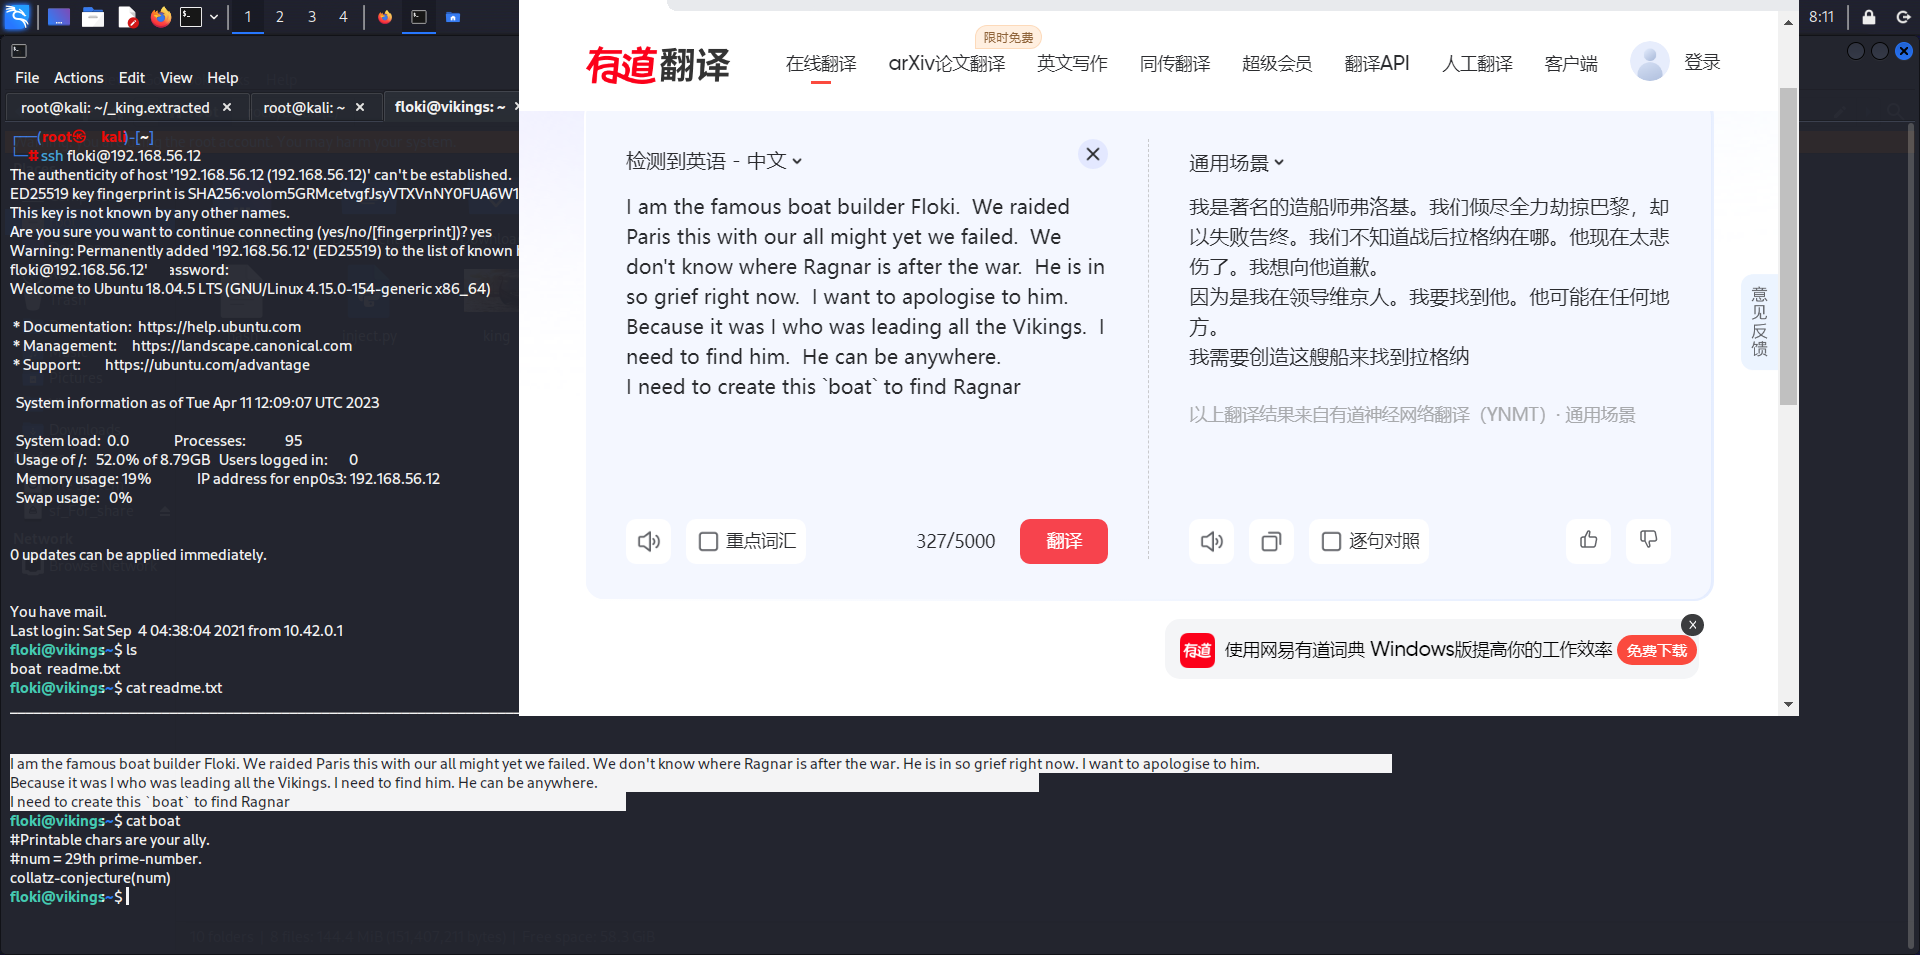This screenshot has height=955, width=1920.
Task: Launch the text editor from panel
Action: coord(127,17)
